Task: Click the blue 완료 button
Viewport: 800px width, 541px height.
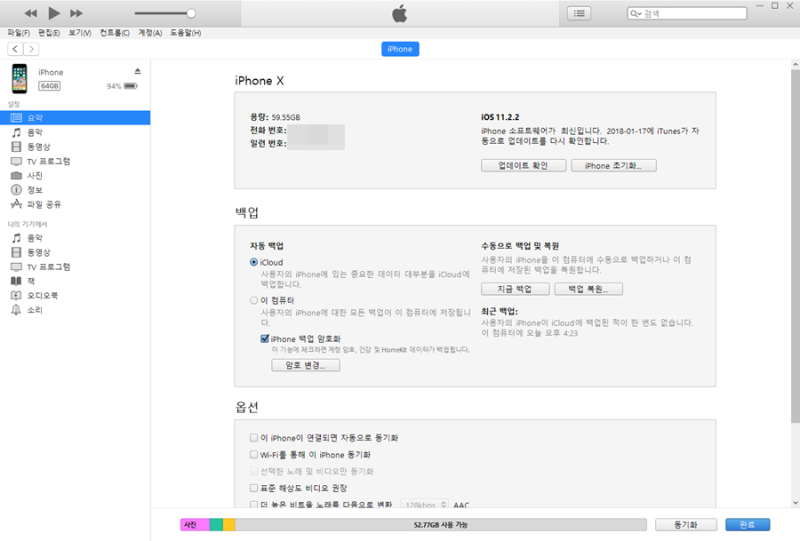Action: coord(747,525)
